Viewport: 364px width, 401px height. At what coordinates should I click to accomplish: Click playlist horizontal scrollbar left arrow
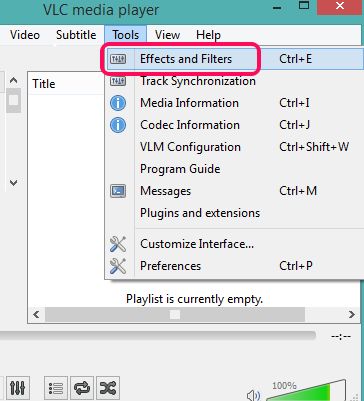[36, 314]
